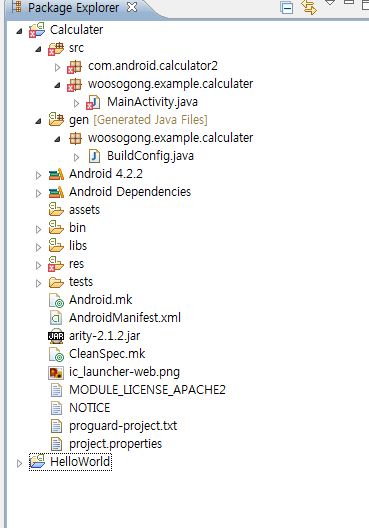Close the Package Explorer tab
The height and width of the screenshot is (528, 369).
132,7
